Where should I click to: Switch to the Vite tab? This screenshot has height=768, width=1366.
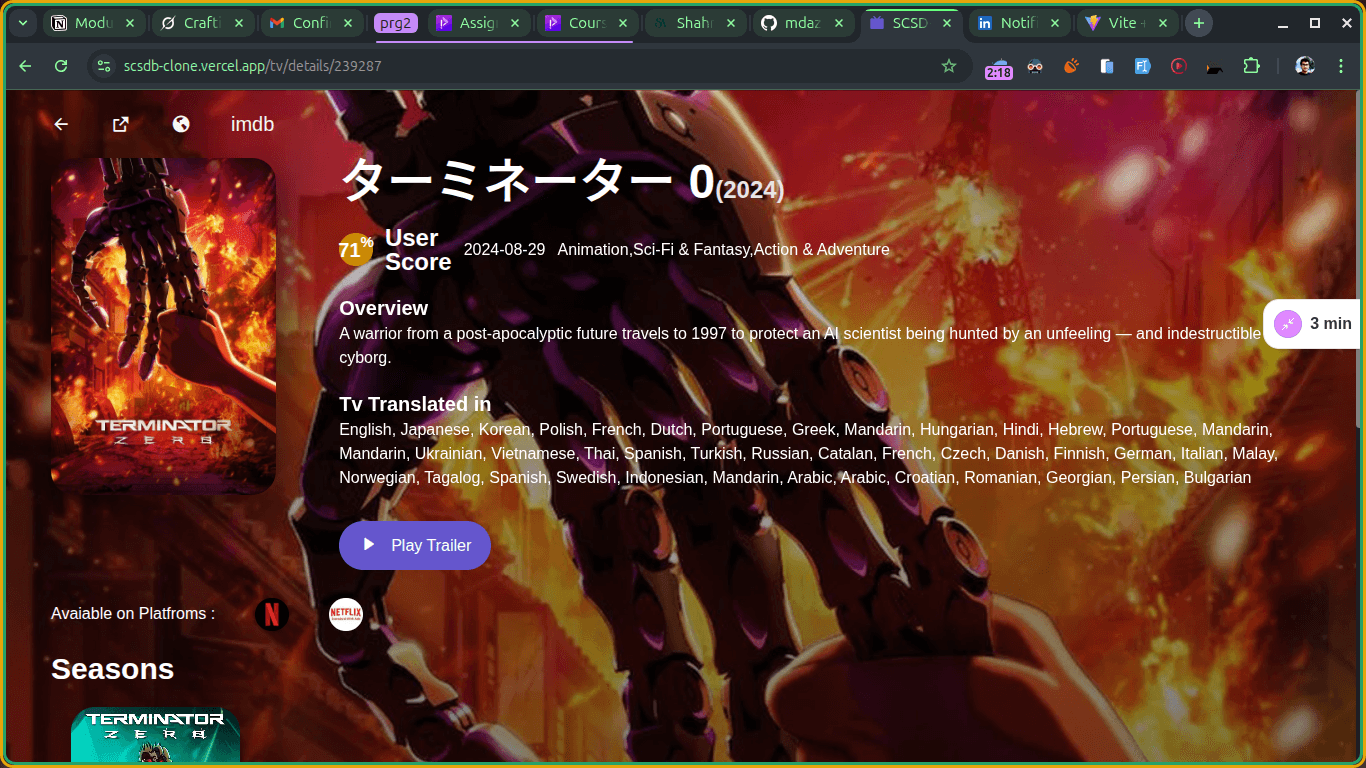[1128, 23]
